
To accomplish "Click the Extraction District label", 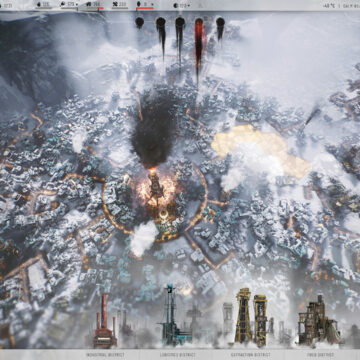I will click(x=251, y=355).
